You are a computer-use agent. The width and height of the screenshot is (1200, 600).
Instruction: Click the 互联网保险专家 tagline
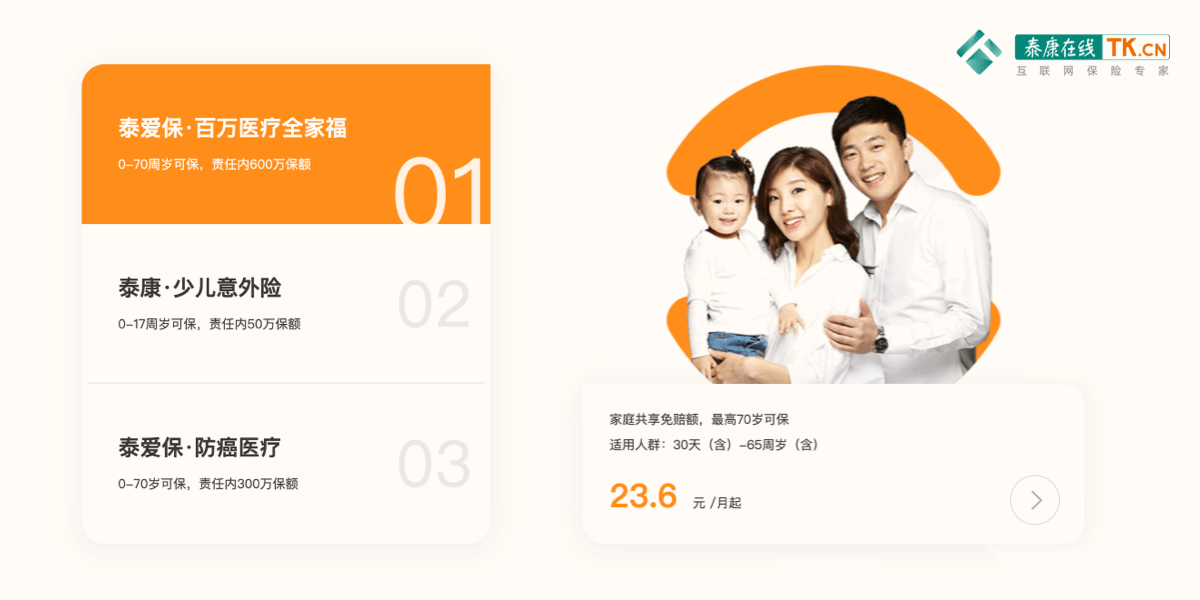point(1092,71)
